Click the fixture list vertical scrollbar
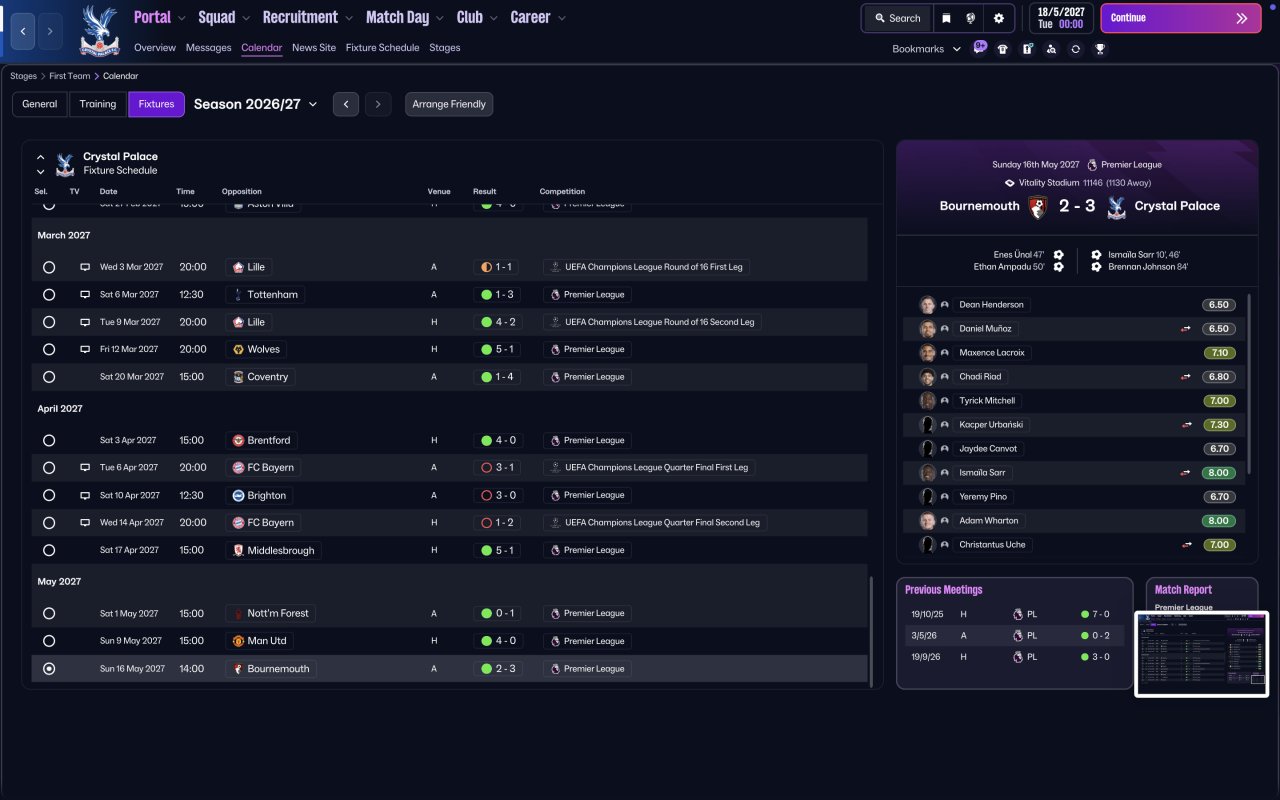The image size is (1280, 800). tap(872, 630)
